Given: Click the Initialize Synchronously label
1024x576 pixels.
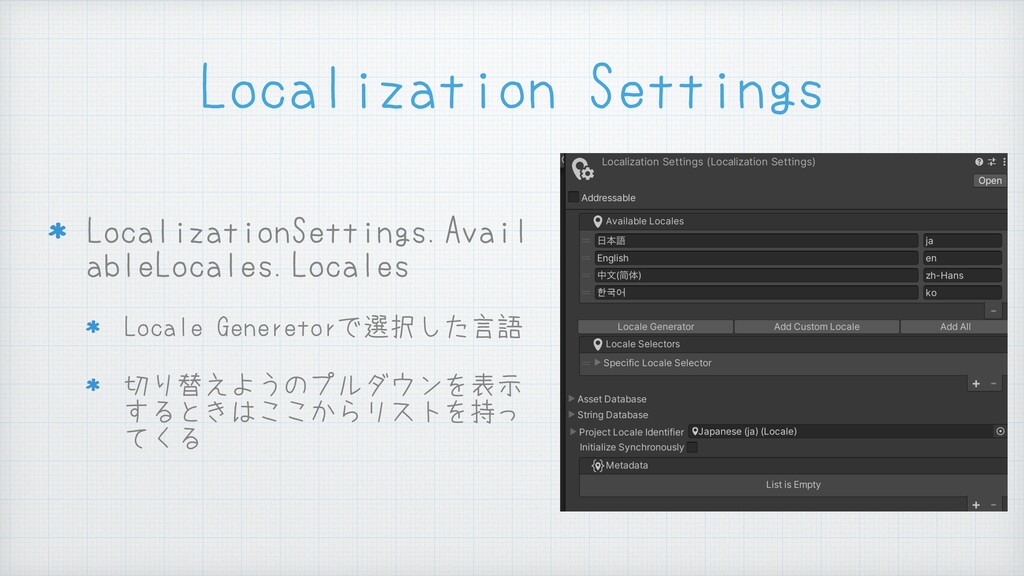Looking at the screenshot, I should (632, 447).
